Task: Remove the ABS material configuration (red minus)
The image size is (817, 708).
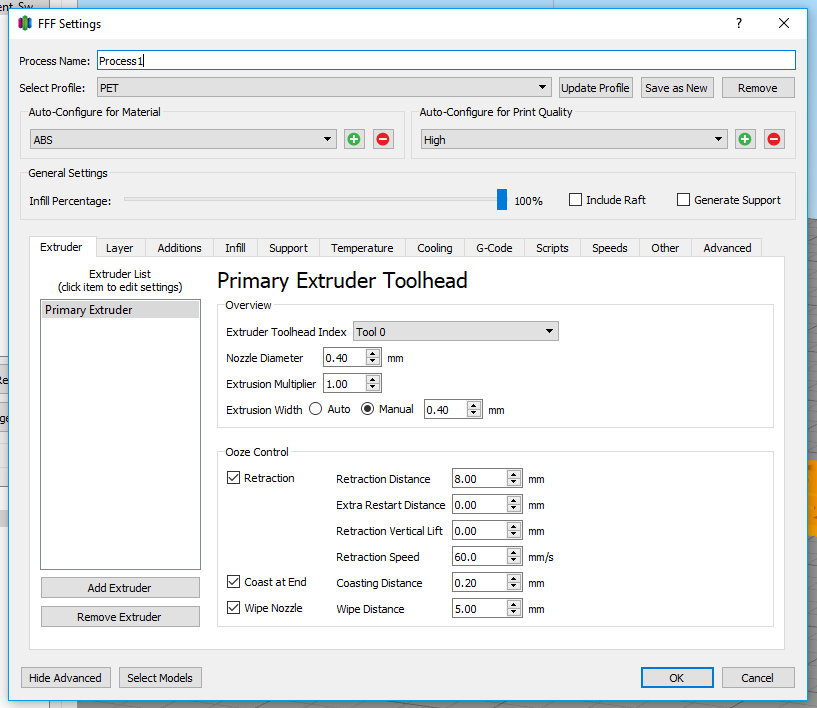Action: tap(383, 139)
